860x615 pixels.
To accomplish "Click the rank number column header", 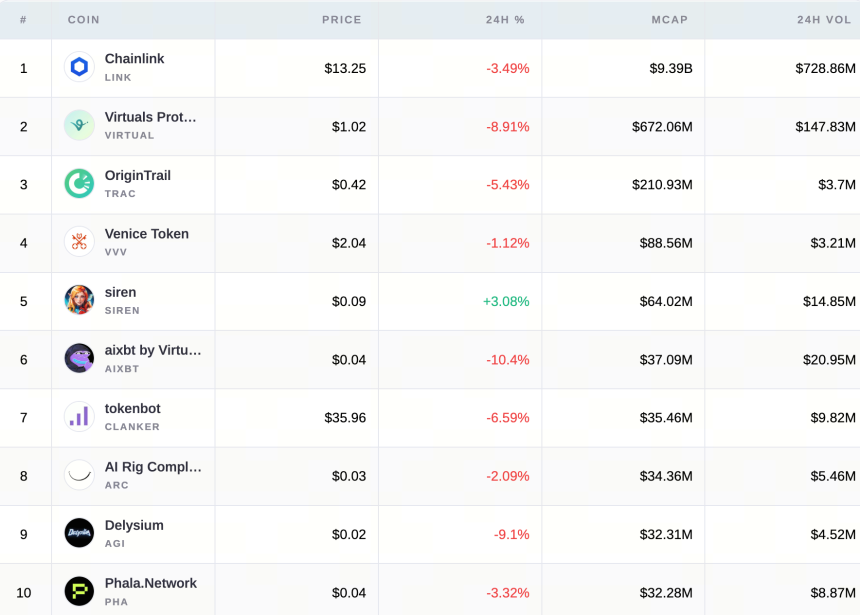I will pos(23,20).
